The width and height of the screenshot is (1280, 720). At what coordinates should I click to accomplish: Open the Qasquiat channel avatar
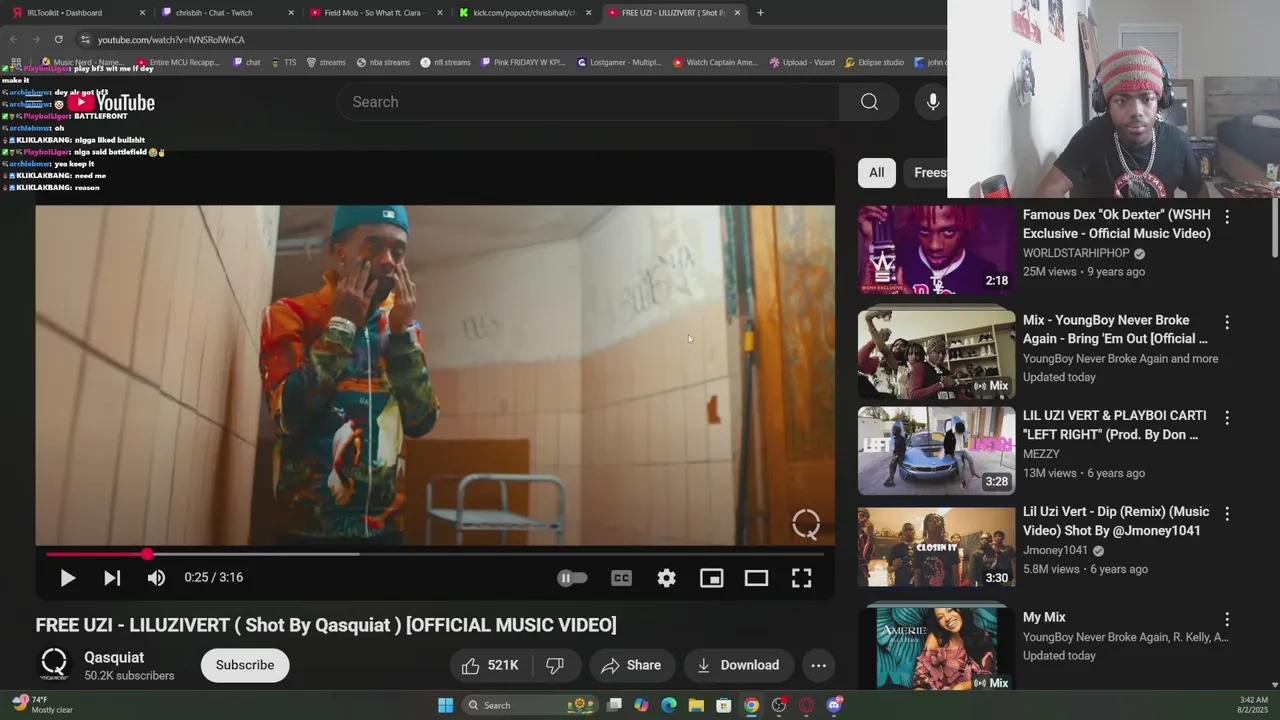[54, 664]
